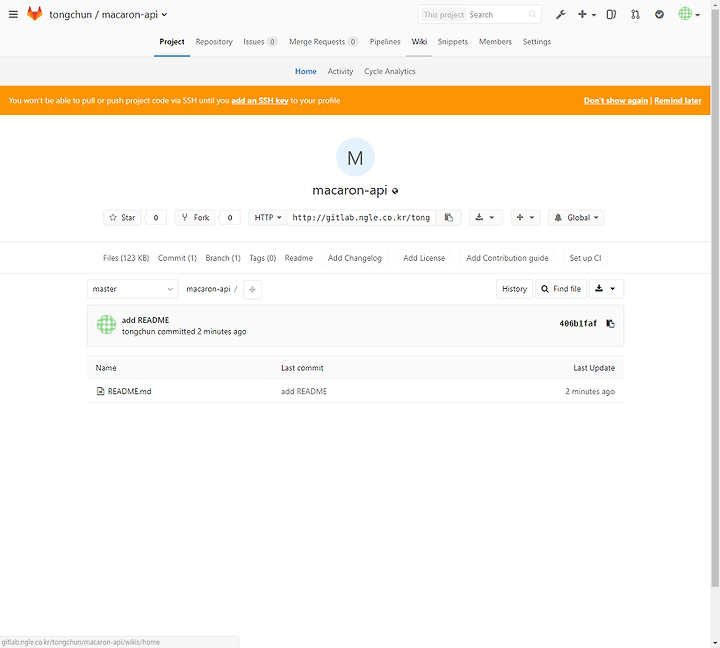Copy commit SHA 406b1faf to clipboard
Viewport: 720px width, 648px height.
coord(610,324)
